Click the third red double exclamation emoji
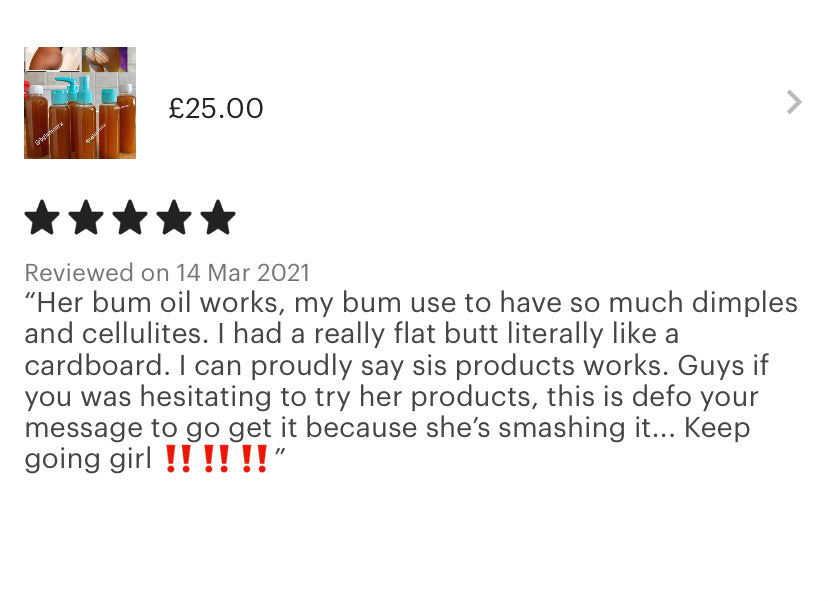Screen dimensions: 828x601 254,458
